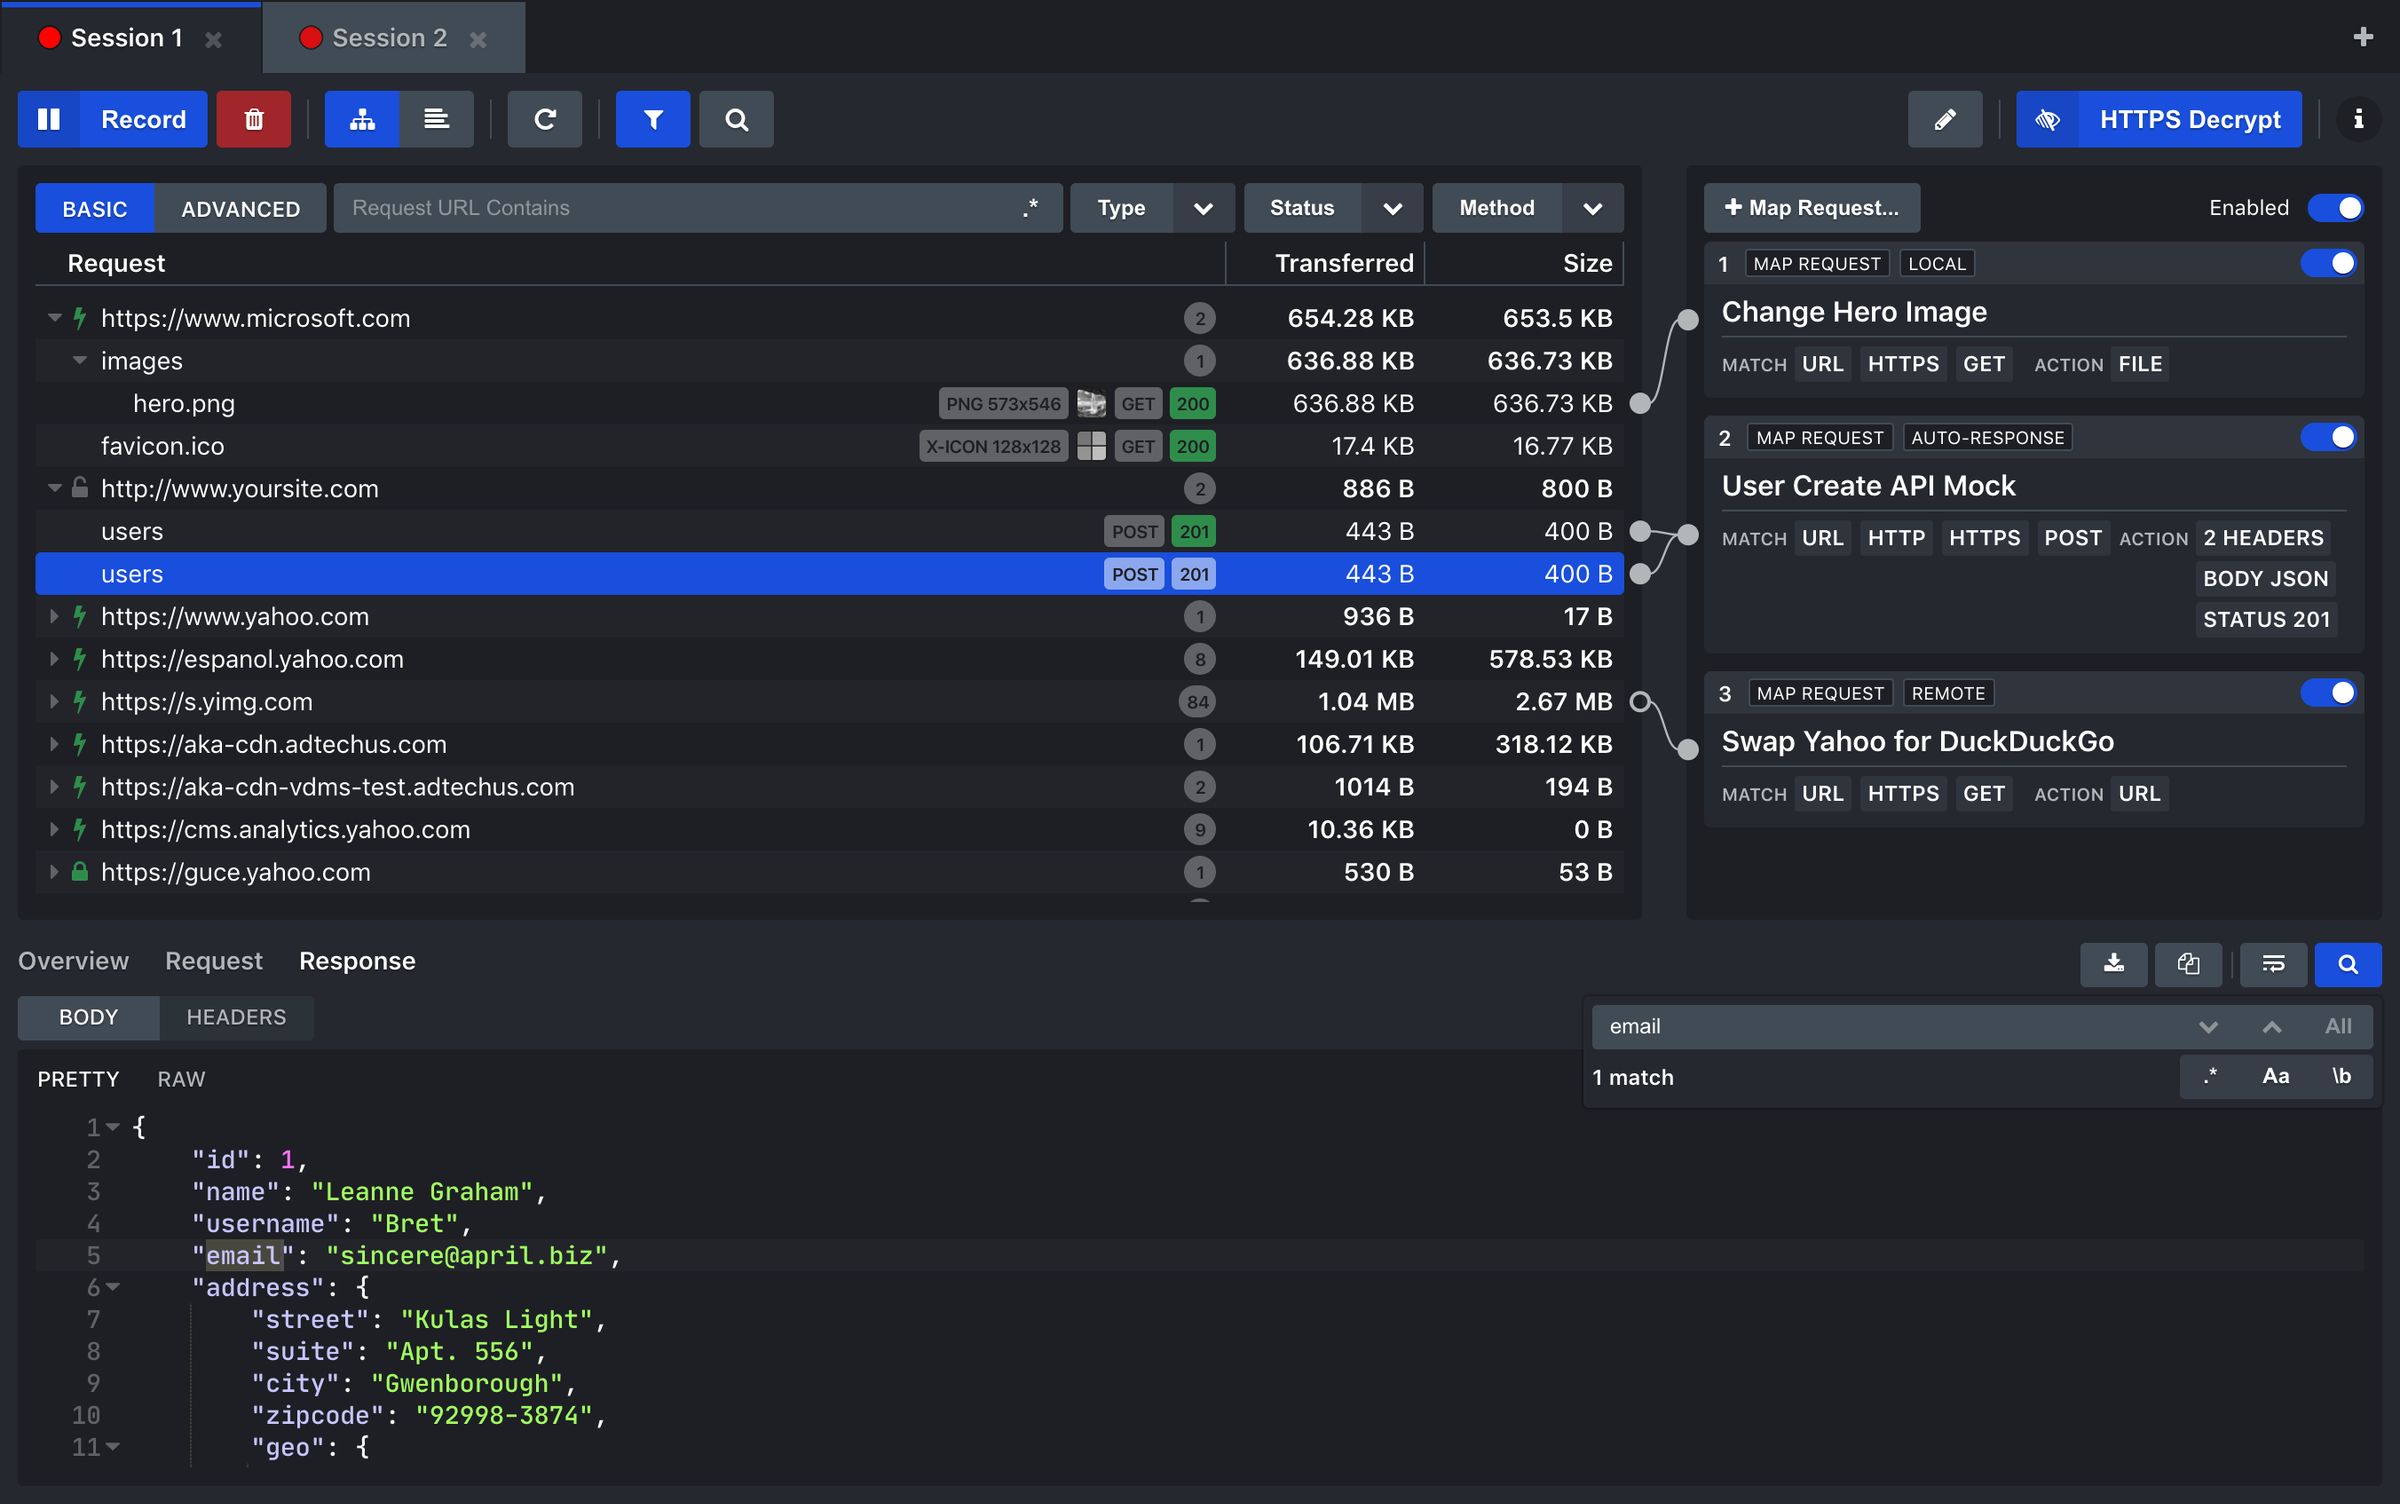Collapse the https://www.microsoft.com tree

point(53,318)
